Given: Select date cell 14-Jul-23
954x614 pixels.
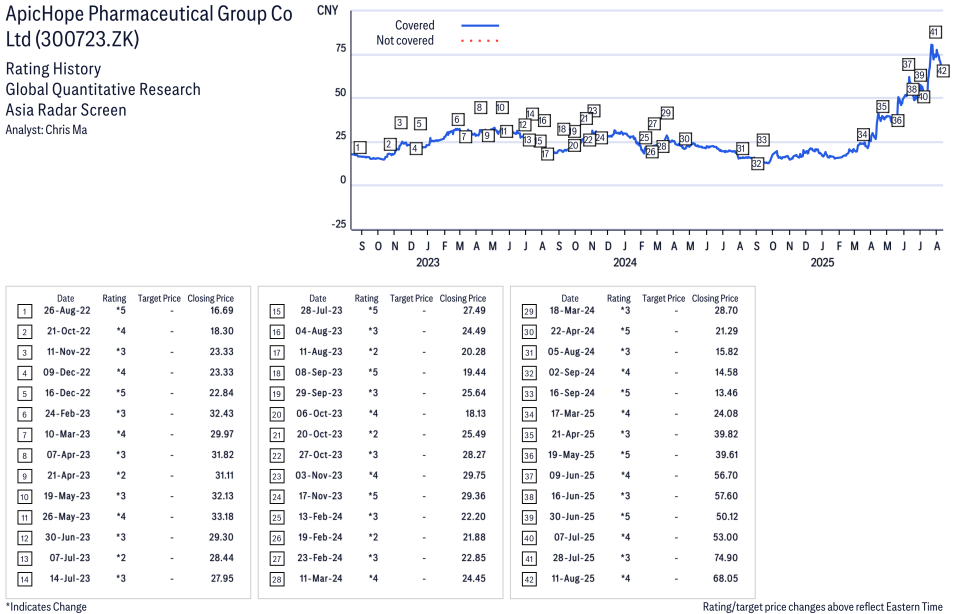Looking at the screenshot, I should [70, 579].
